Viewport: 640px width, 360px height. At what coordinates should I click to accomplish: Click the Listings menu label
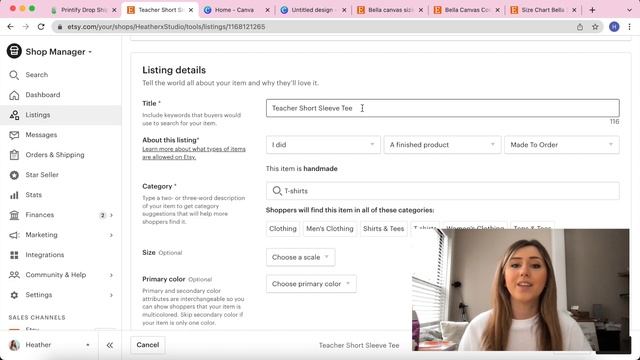pos(38,115)
